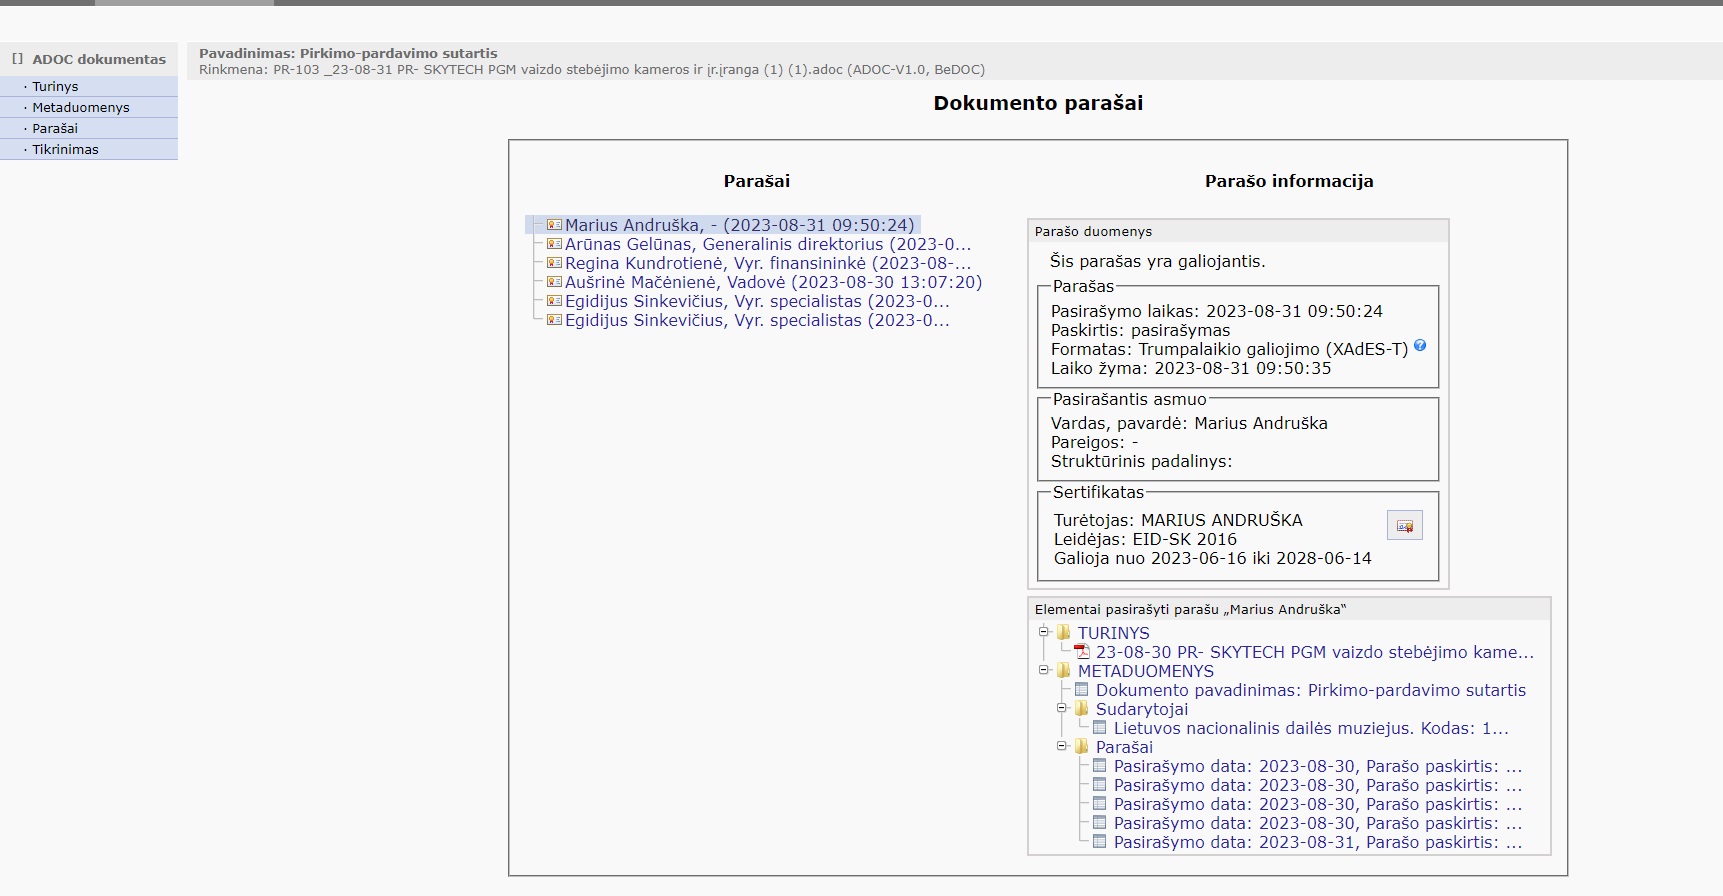Open certificate details icon button
This screenshot has height=896, width=1723.
[1404, 526]
